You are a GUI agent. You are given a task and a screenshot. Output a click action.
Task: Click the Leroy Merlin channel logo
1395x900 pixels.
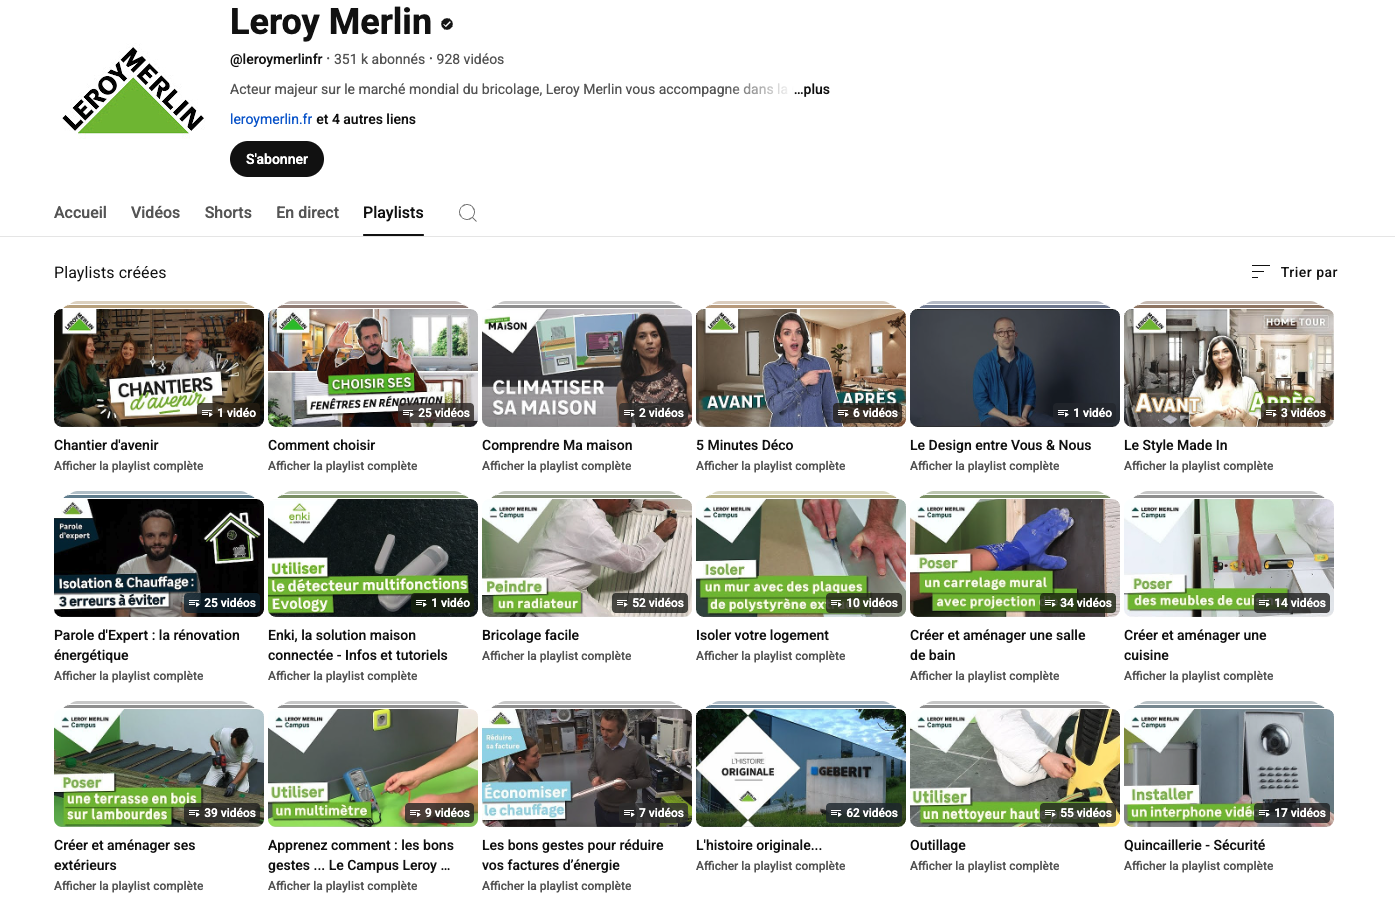coord(134,91)
